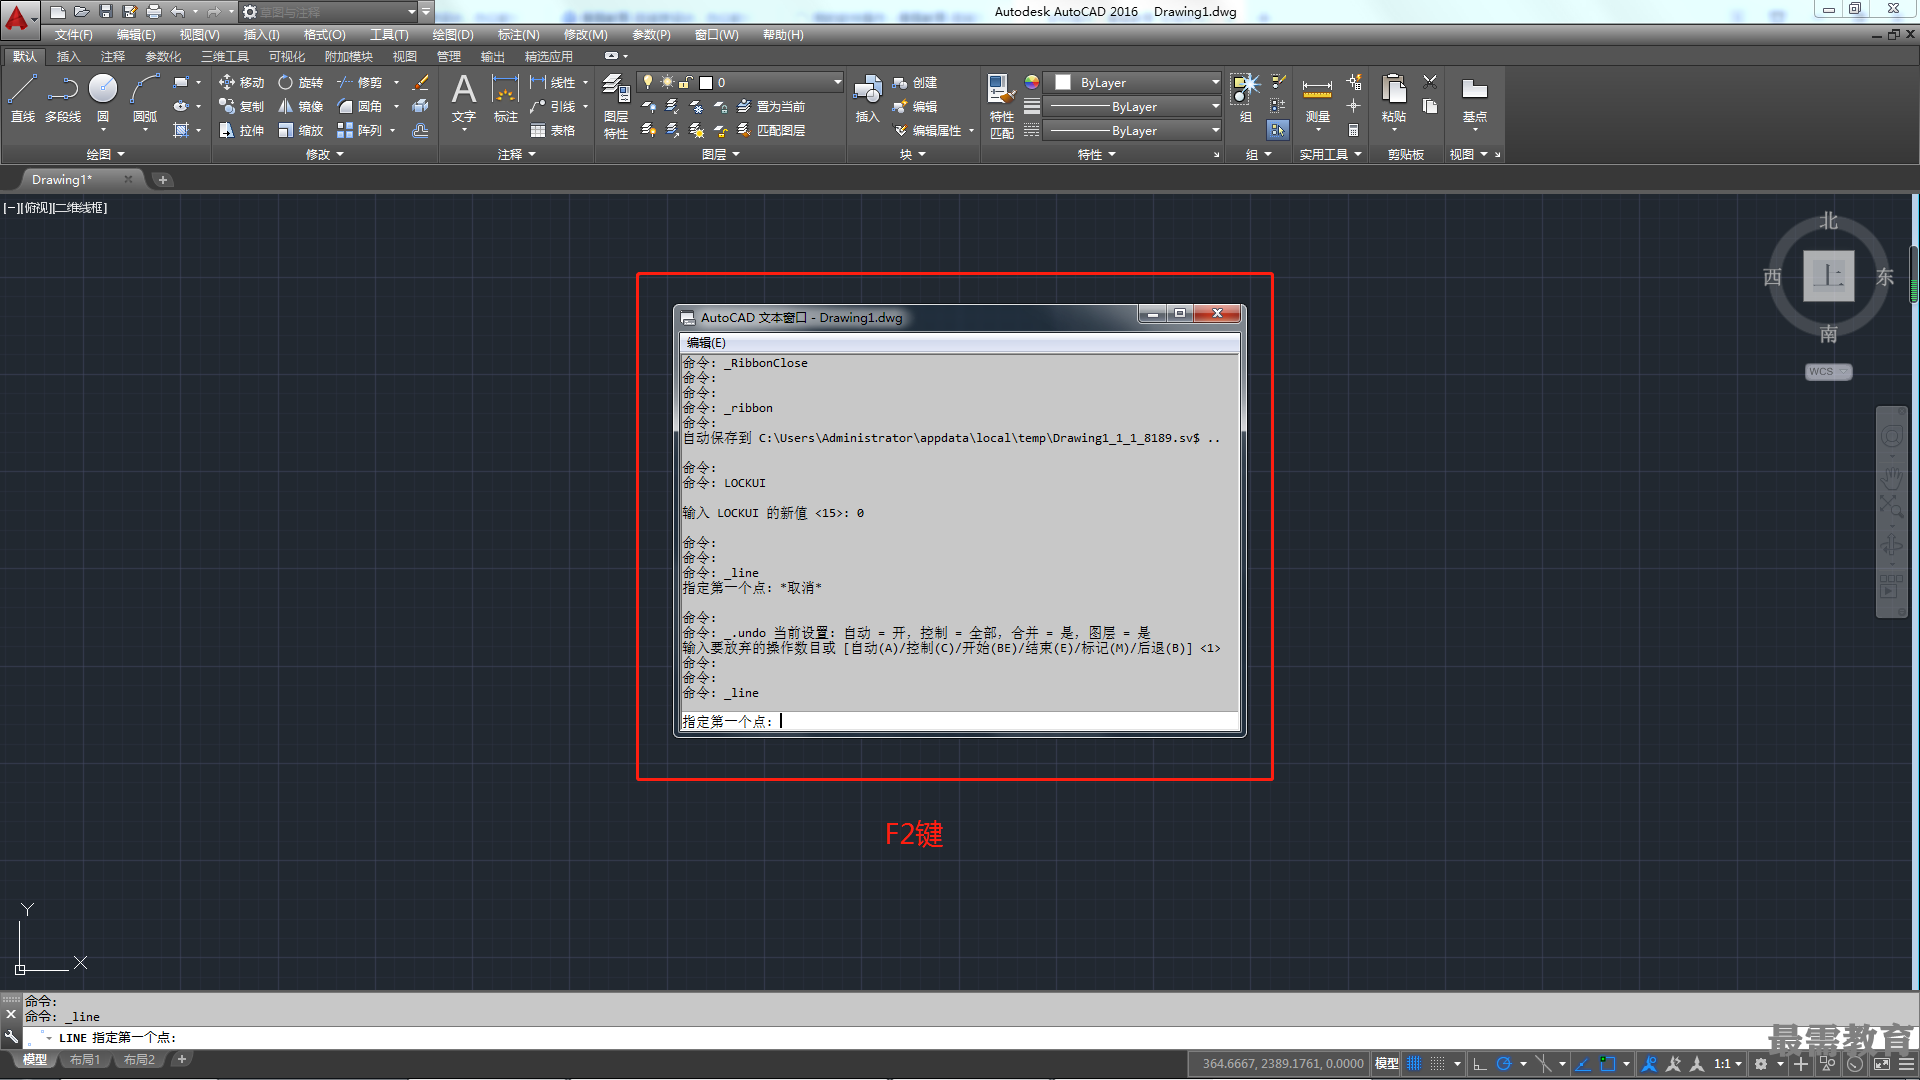Screen dimensions: 1920x1080
Task: Select the 直线 (Line) tool
Action: 23,98
